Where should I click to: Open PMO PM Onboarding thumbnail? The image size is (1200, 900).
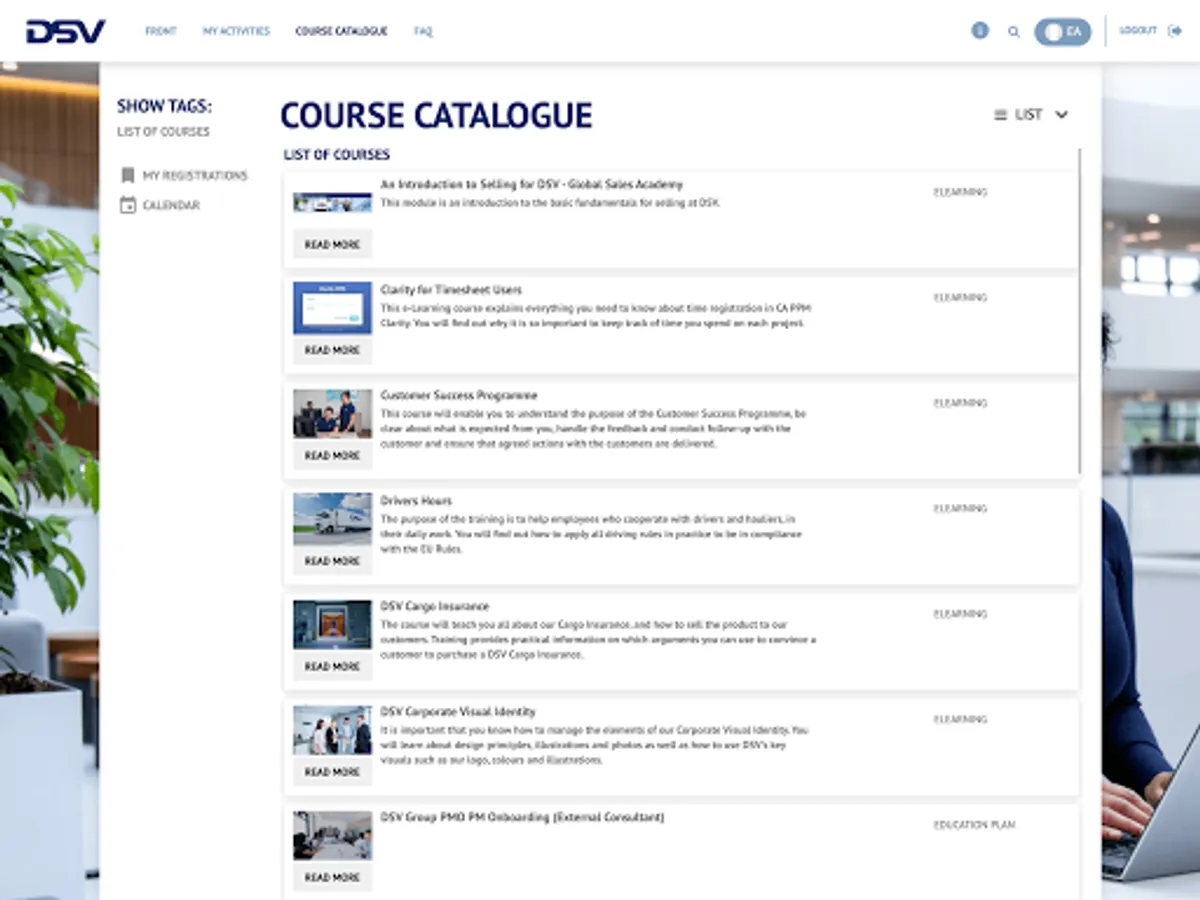click(x=332, y=835)
